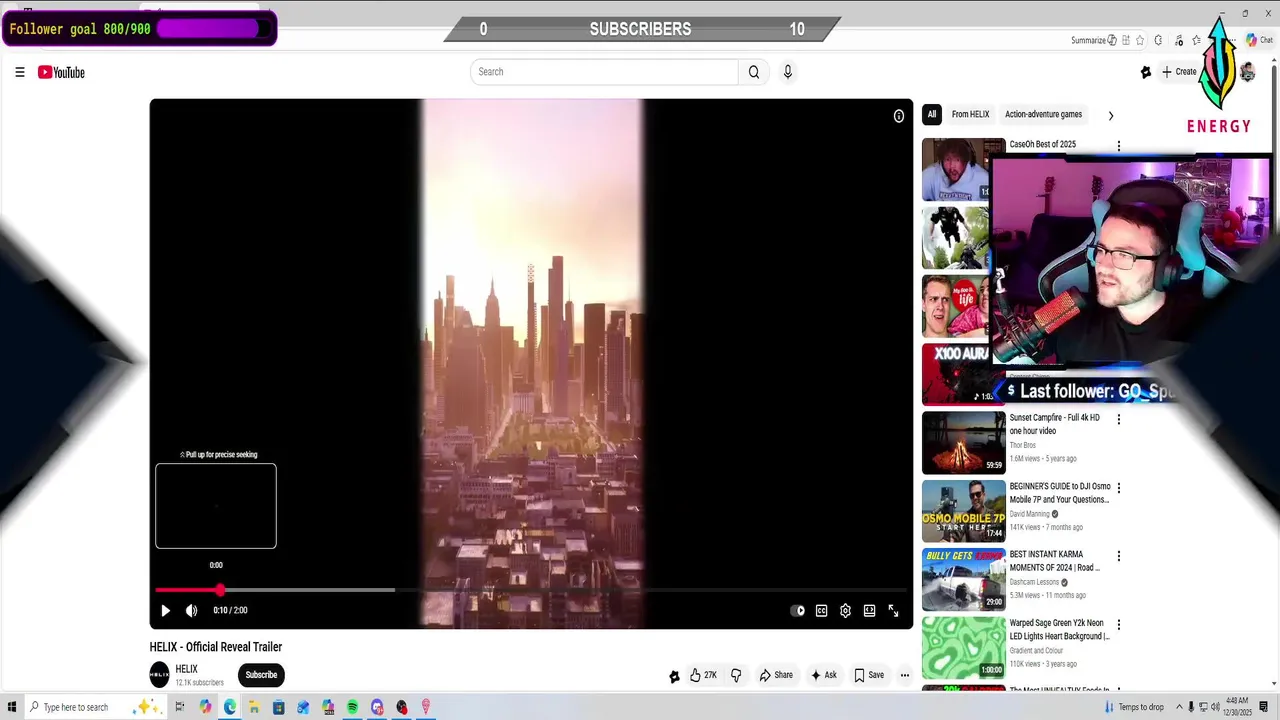
Task: Switch to theater mode
Action: click(x=869, y=611)
